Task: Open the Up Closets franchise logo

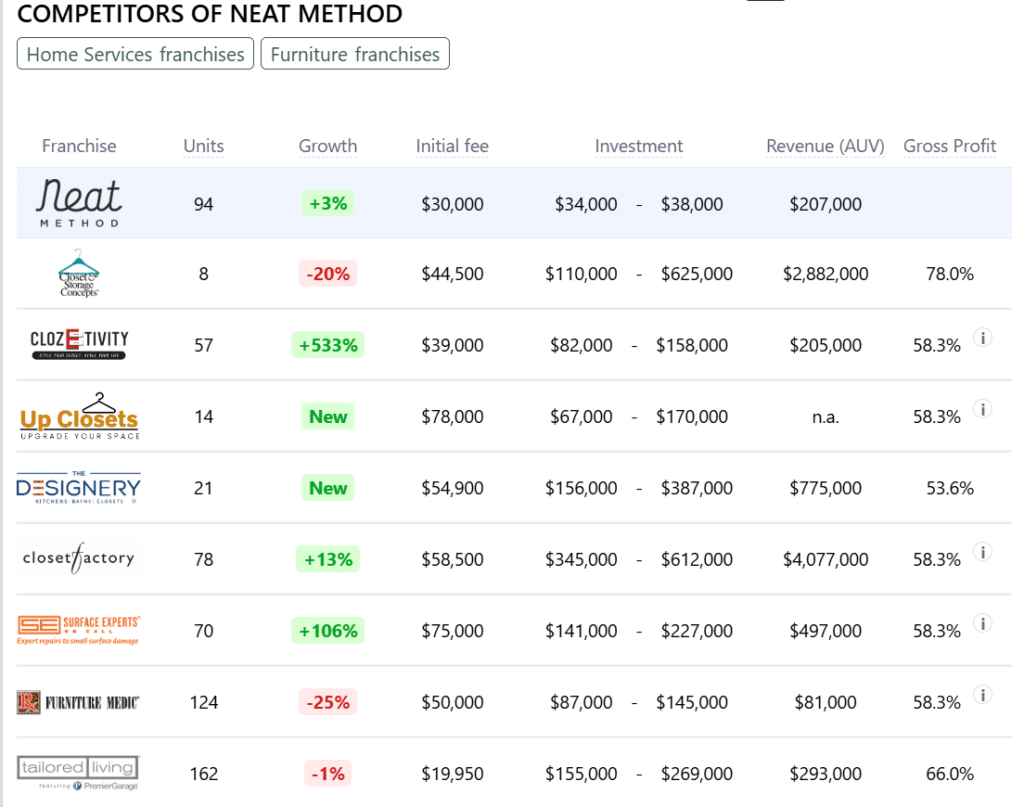Action: pos(79,417)
